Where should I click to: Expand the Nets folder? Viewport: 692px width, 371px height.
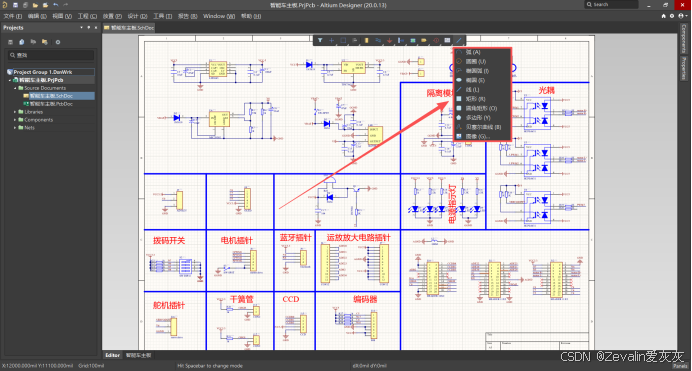[15, 128]
